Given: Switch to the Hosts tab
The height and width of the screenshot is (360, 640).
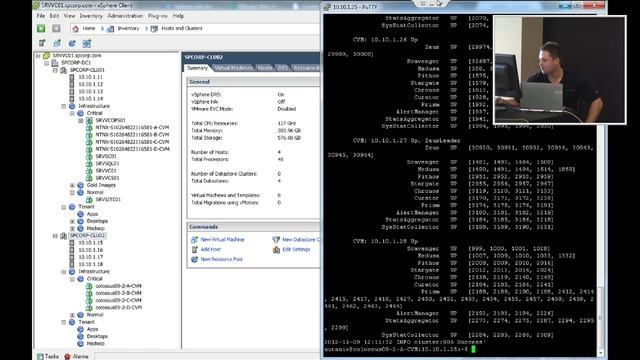Looking at the screenshot, I should coord(265,68).
